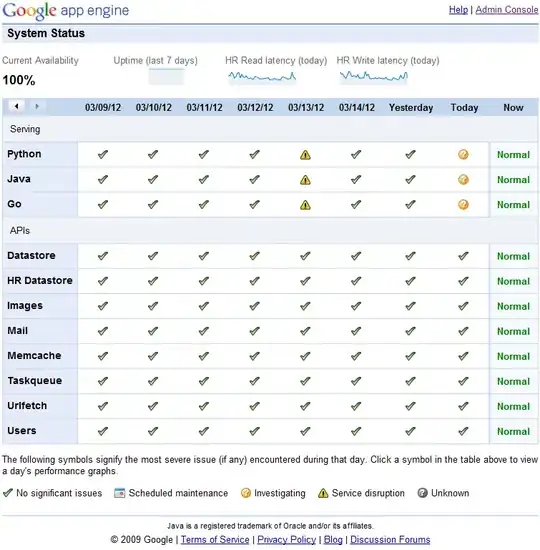Click Python service disruption icon on 03/13/12
The image size is (540, 550).
point(305,155)
